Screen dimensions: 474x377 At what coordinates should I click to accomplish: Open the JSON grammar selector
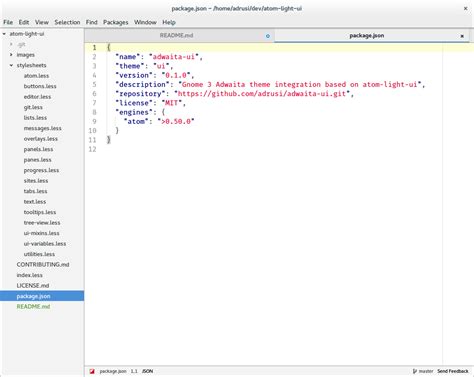tap(147, 371)
